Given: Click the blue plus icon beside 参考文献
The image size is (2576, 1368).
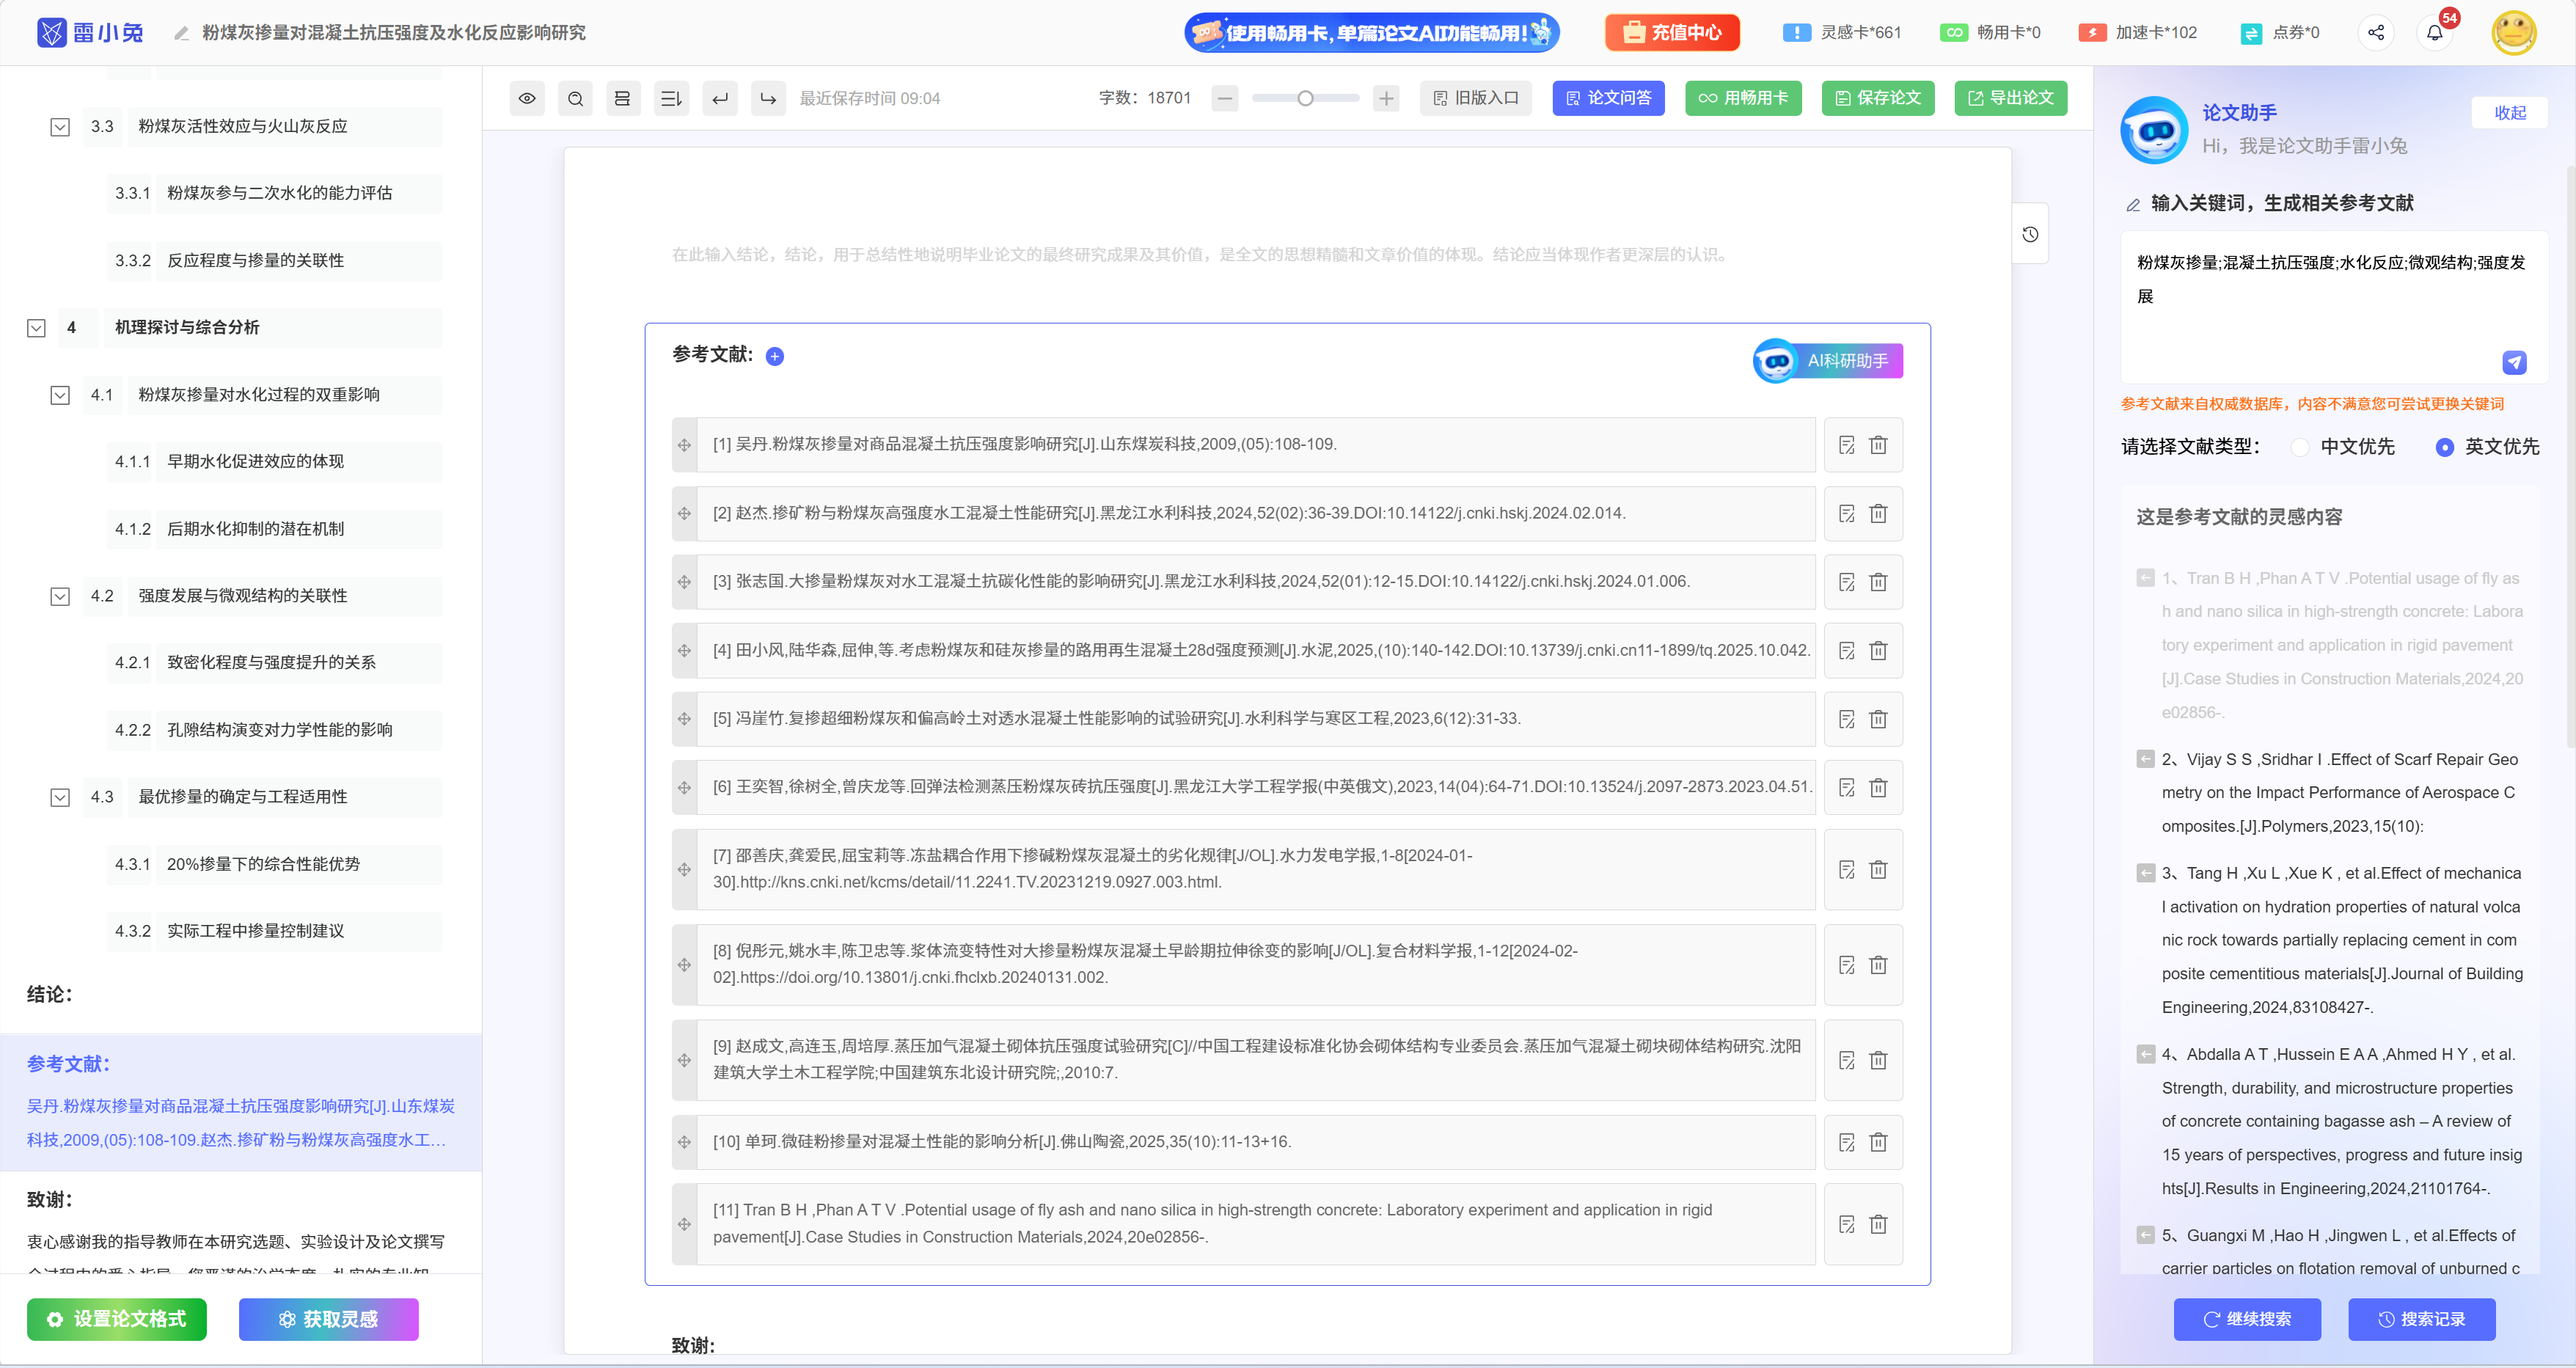Looking at the screenshot, I should (x=775, y=356).
